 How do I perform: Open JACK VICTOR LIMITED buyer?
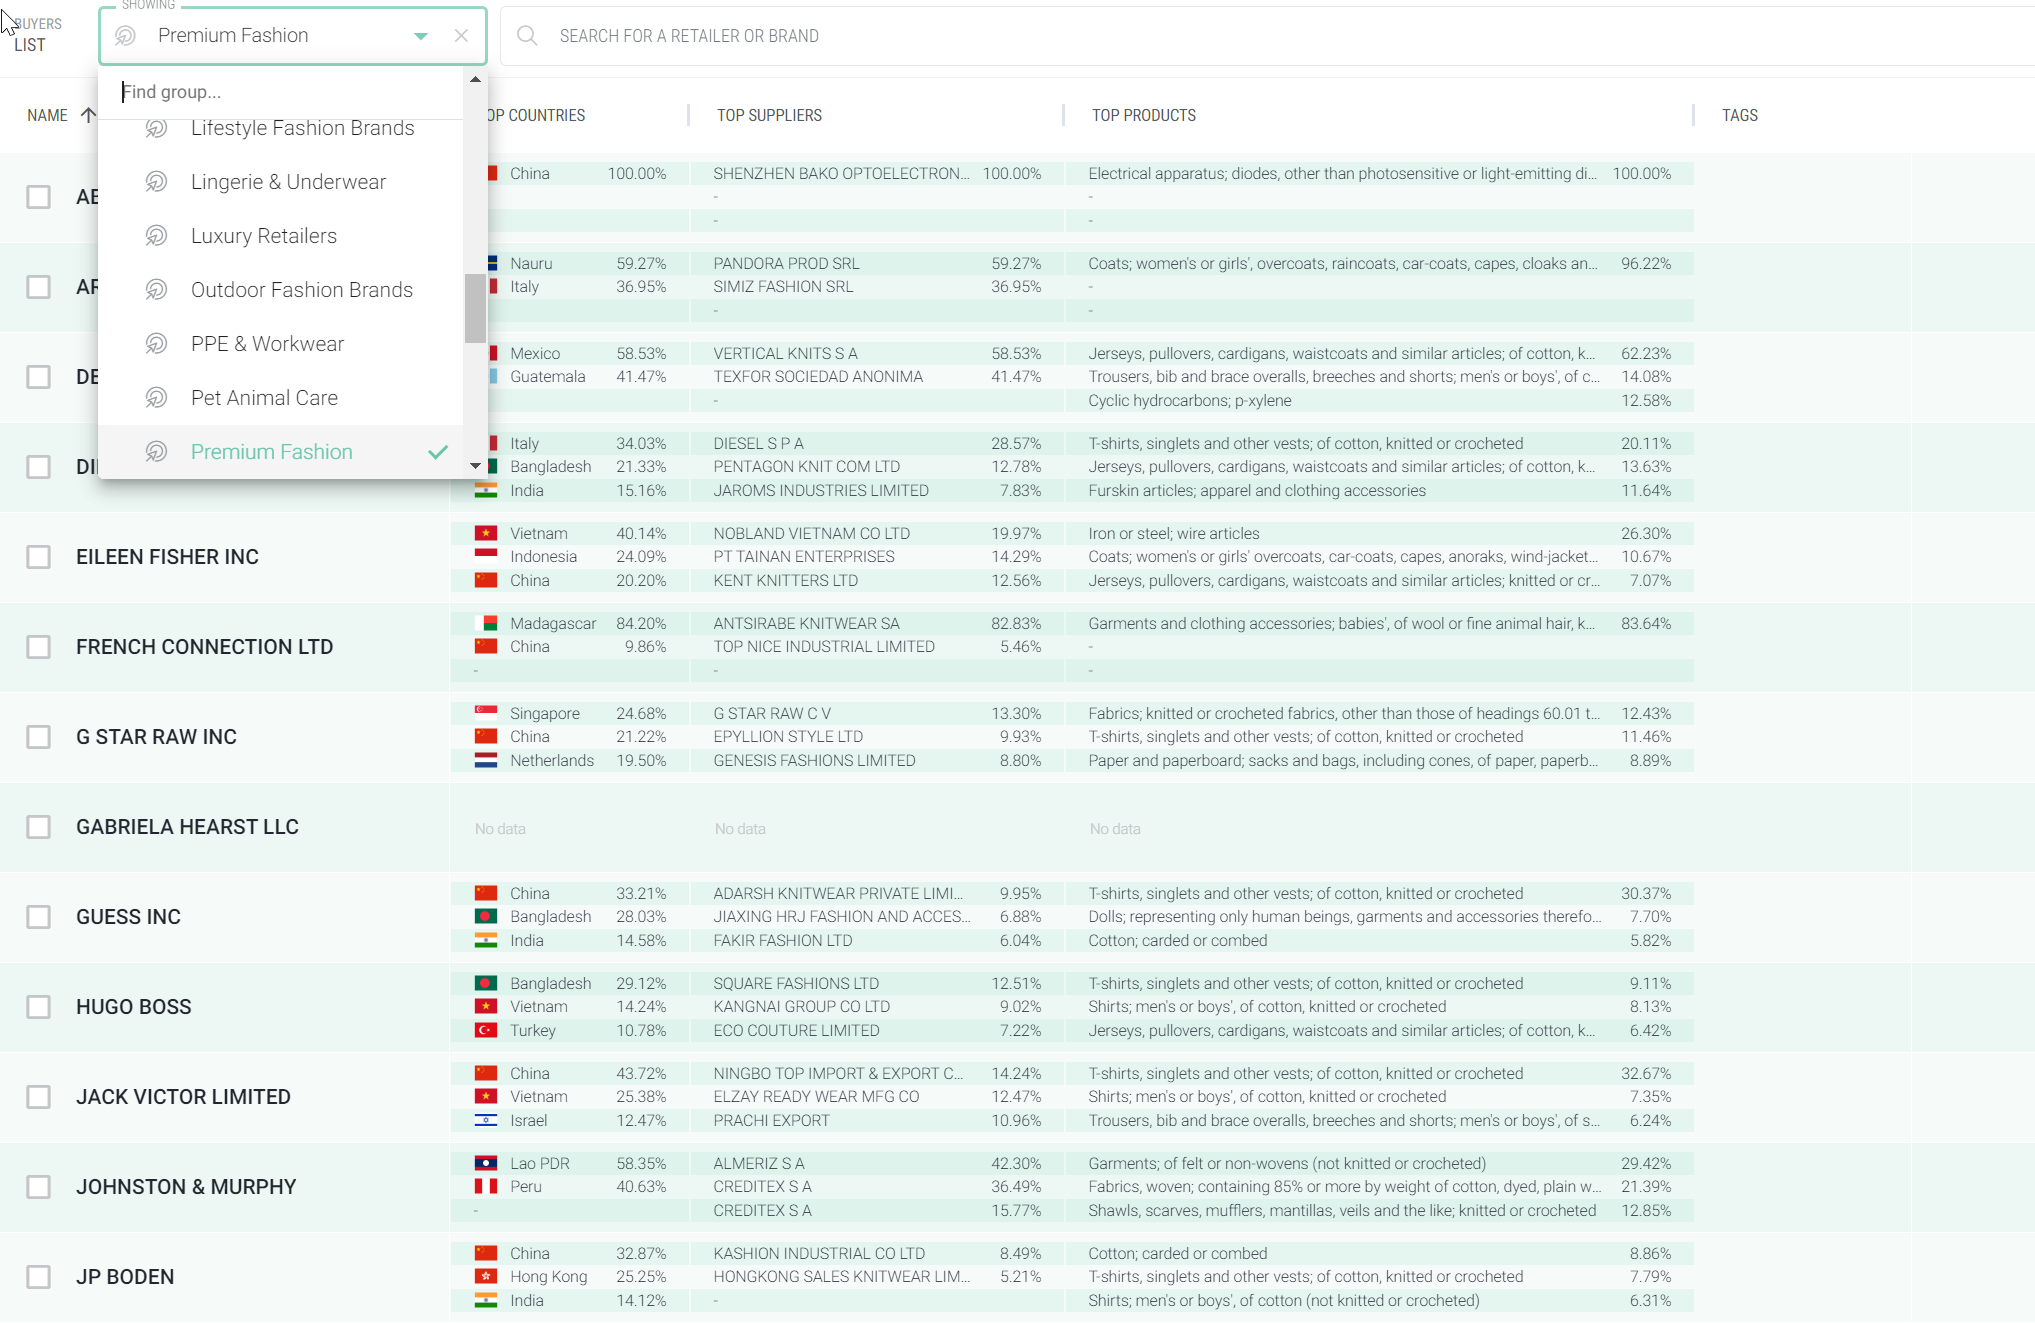[x=183, y=1097]
